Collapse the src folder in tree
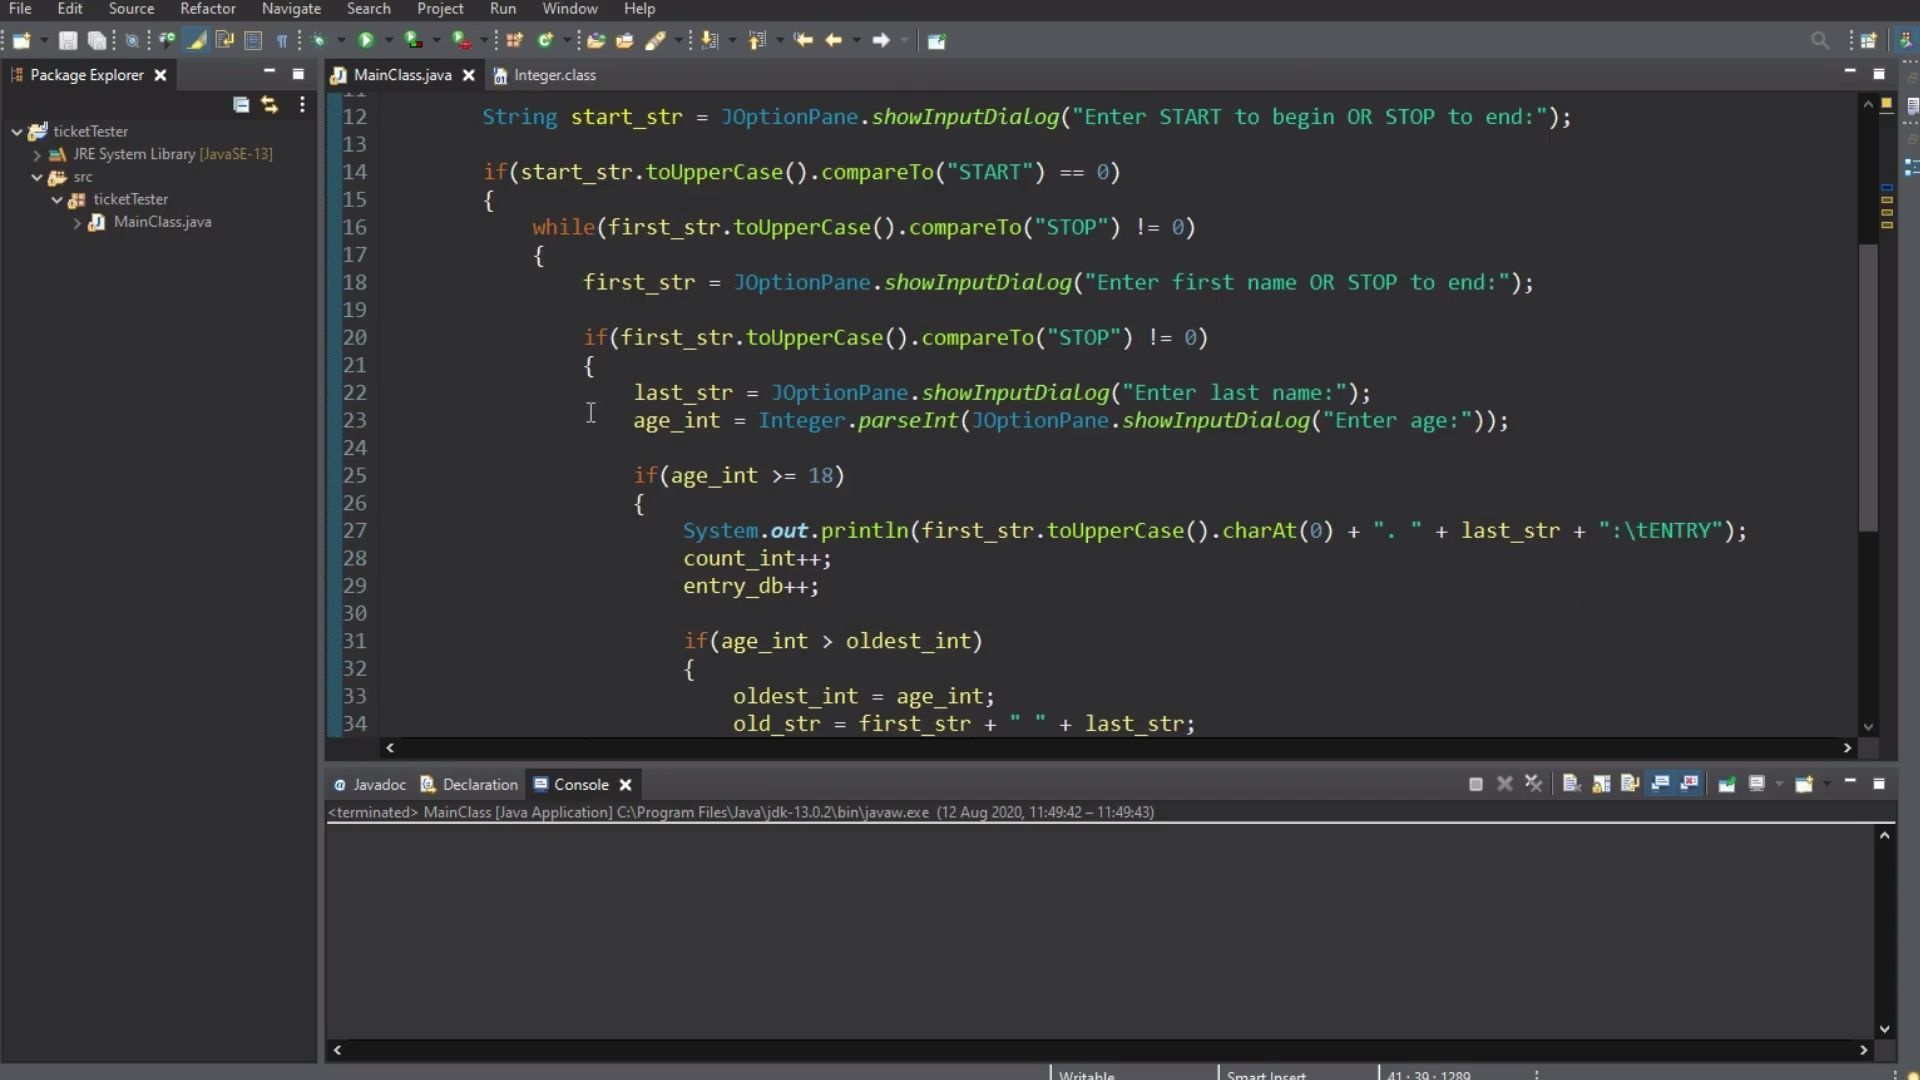The height and width of the screenshot is (1080, 1920). [x=37, y=178]
